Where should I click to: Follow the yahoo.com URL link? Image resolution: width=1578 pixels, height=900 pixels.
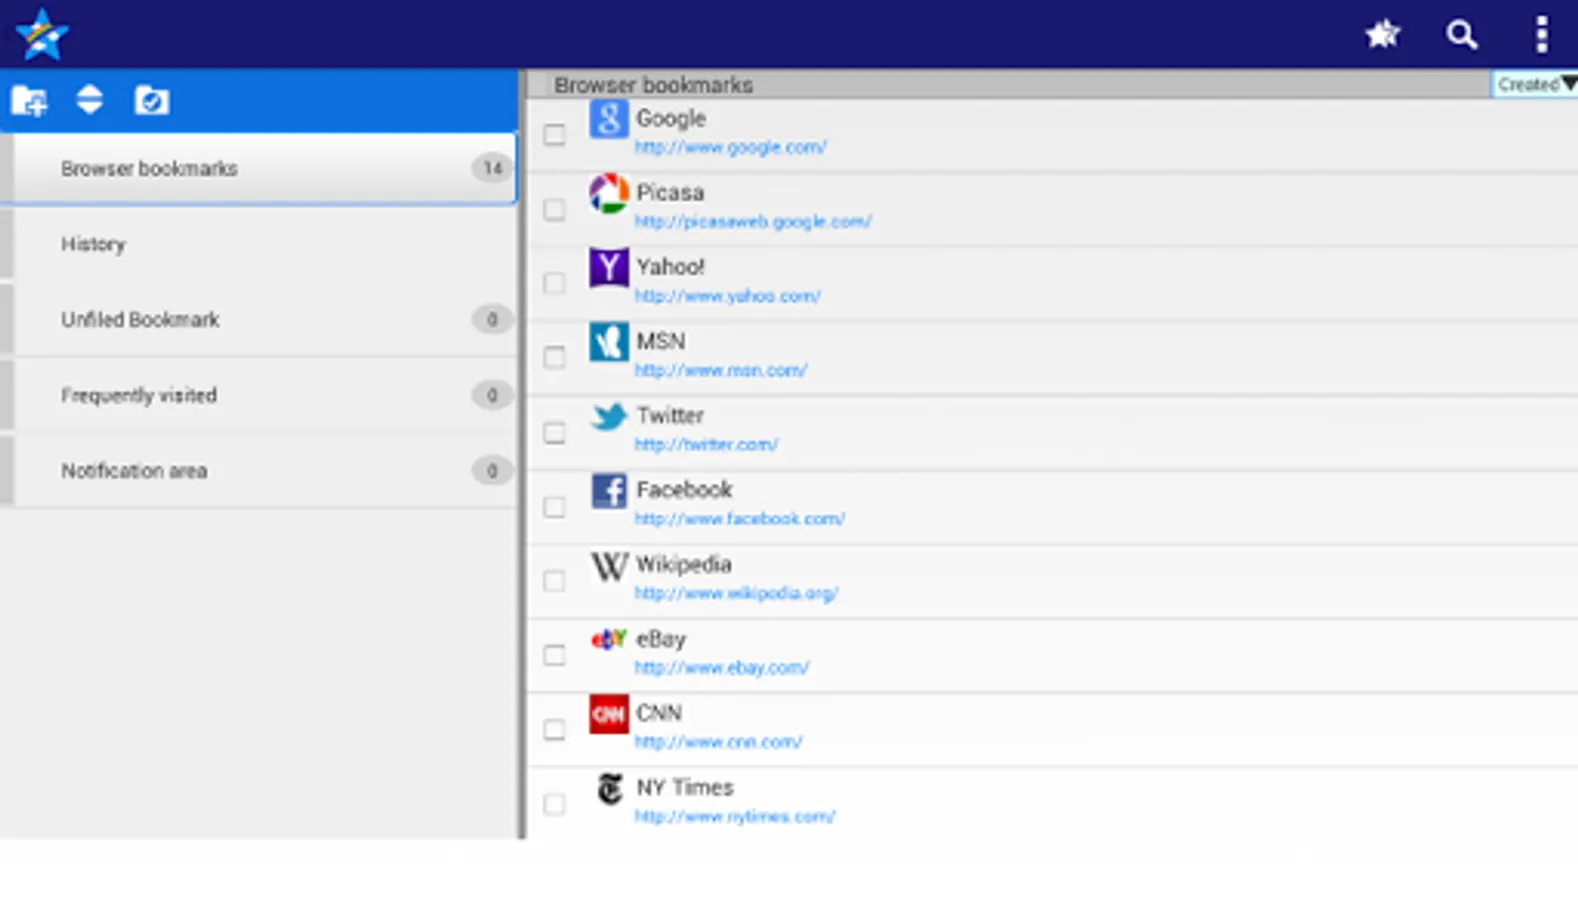728,296
